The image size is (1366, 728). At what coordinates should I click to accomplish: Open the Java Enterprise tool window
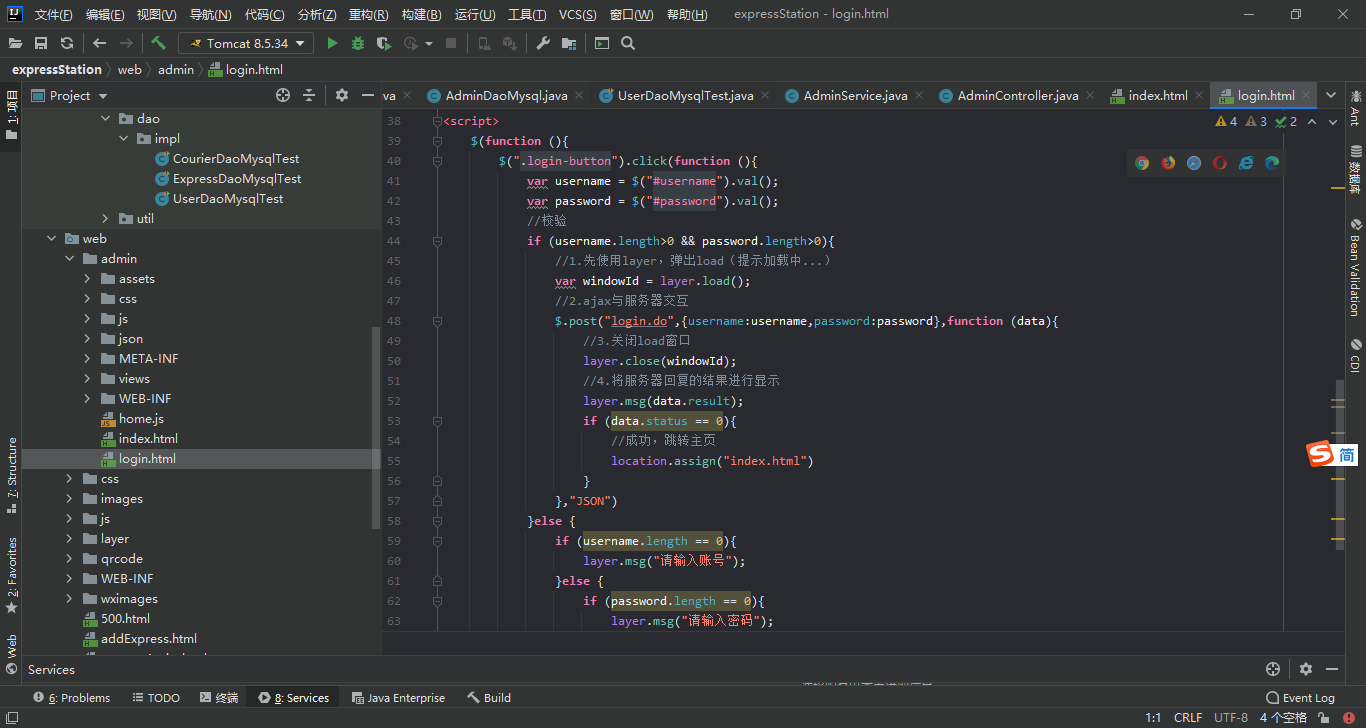pos(398,698)
